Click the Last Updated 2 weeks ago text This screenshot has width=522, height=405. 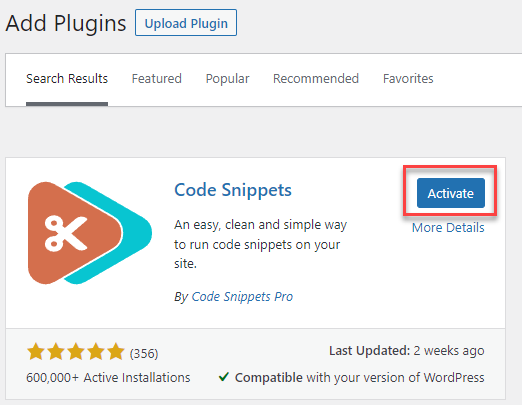pos(407,351)
